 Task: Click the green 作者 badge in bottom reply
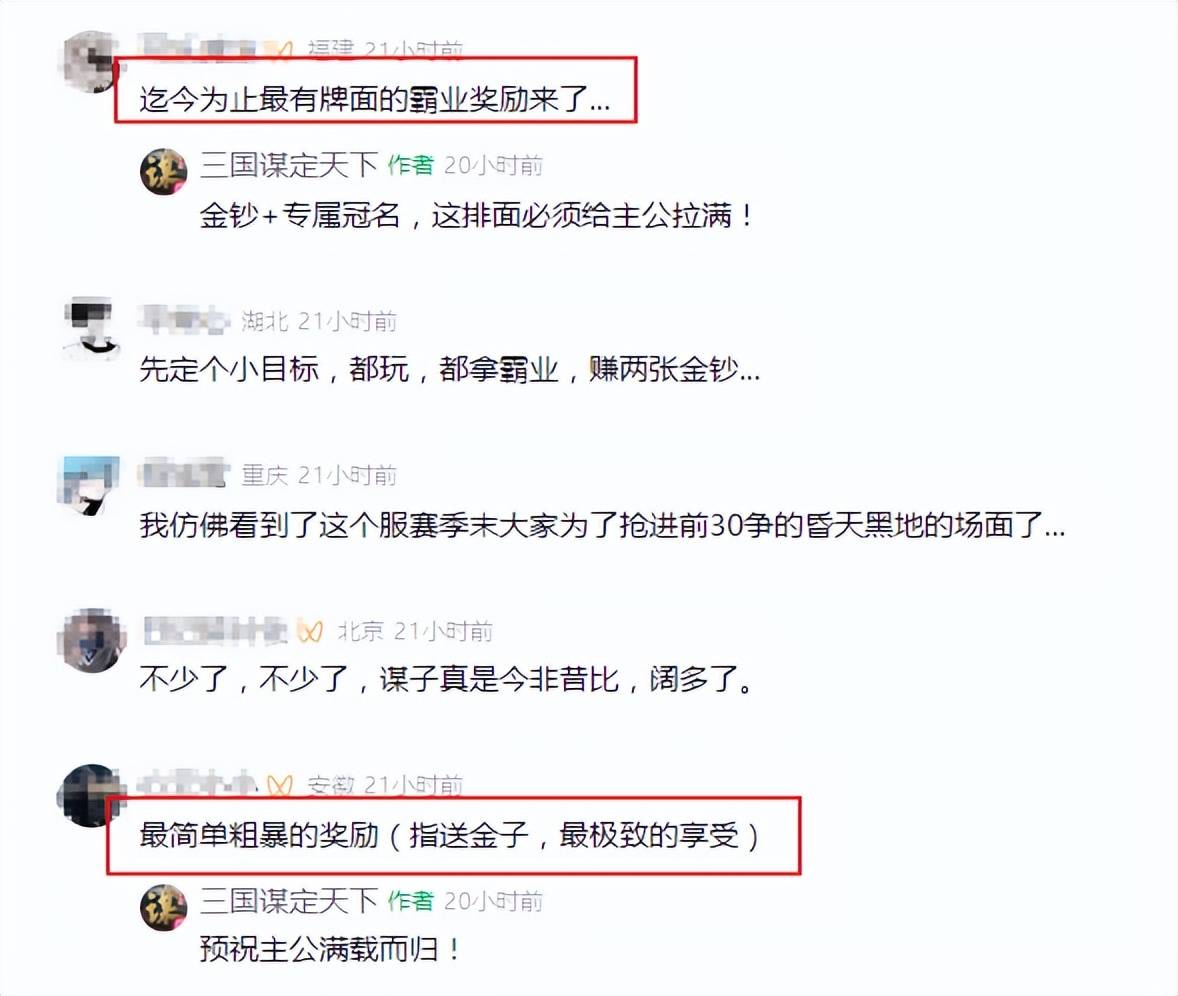tap(411, 901)
